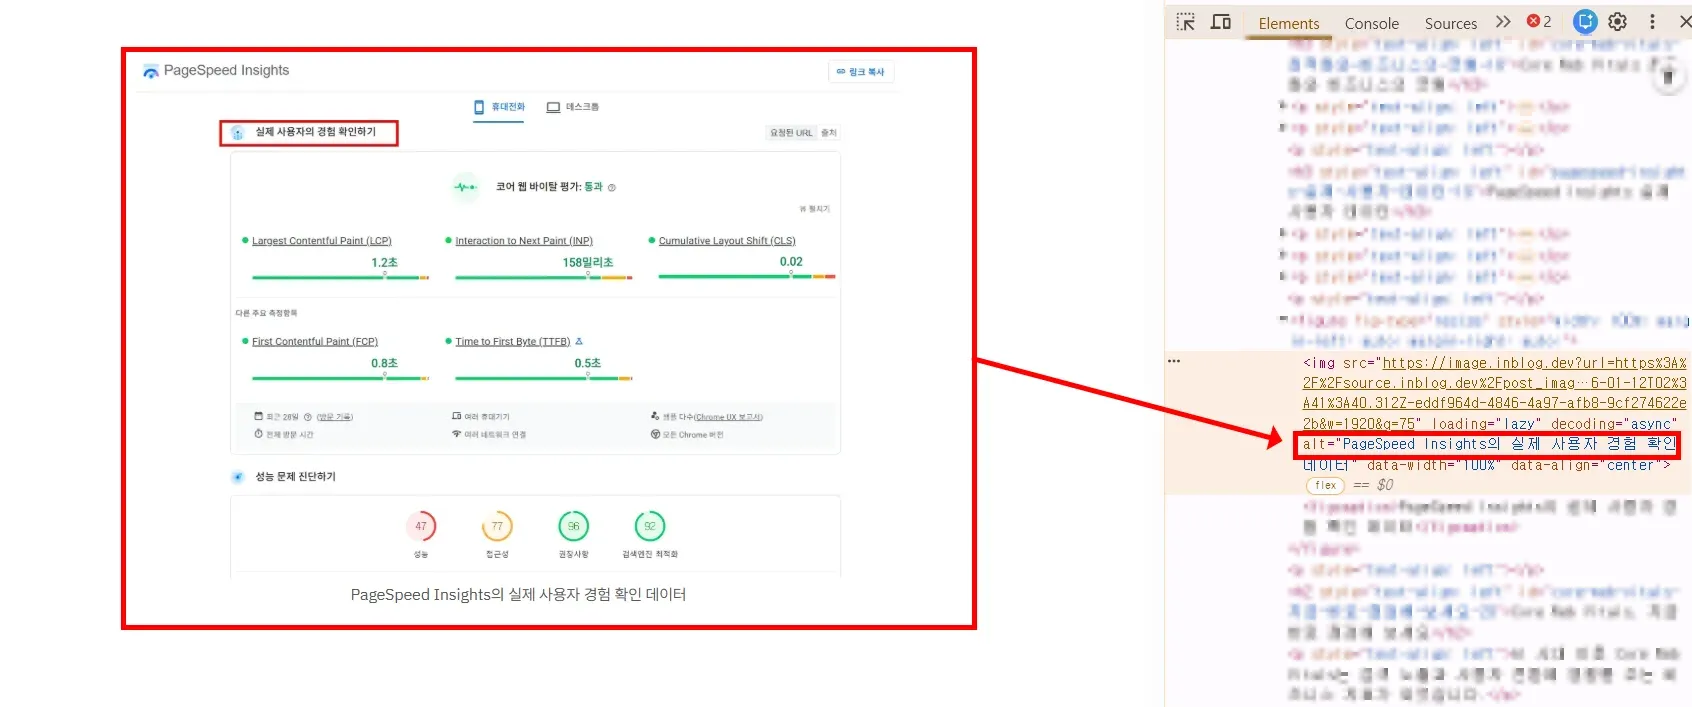Click 펼치기 to expand the vitals view
1692x707 pixels.
pyautogui.click(x=815, y=209)
